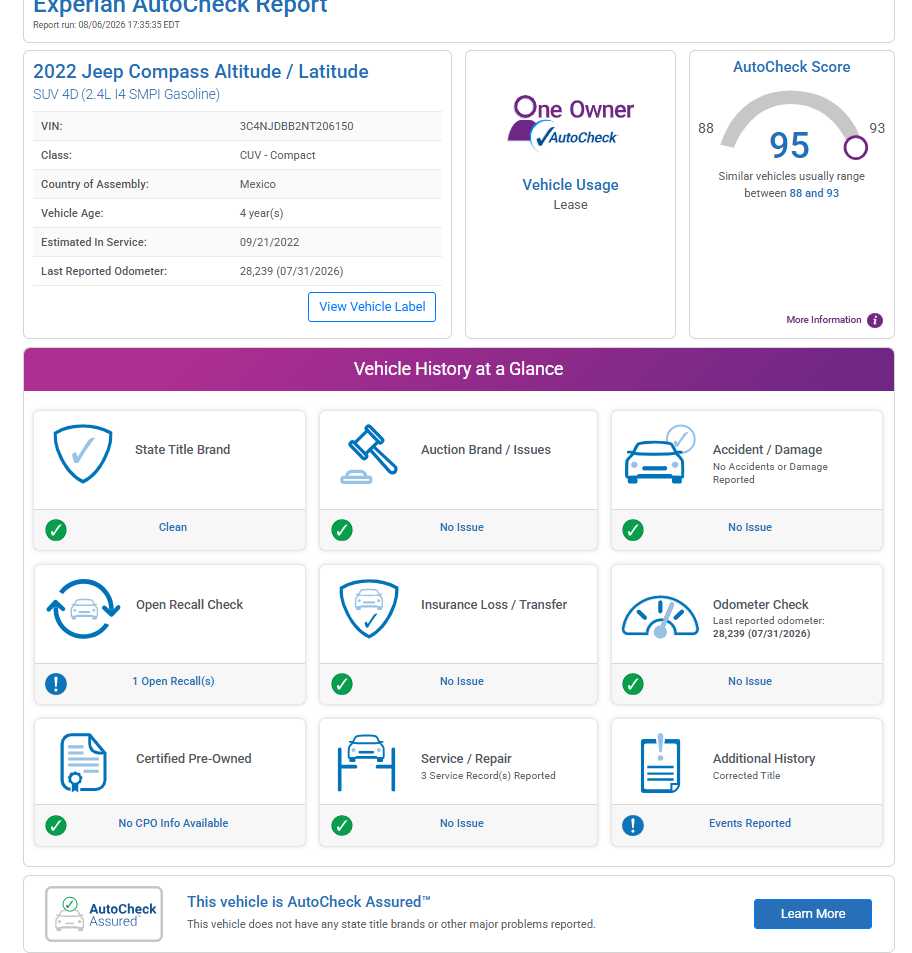
Task: Click the Vehicle History at a Glance header
Action: click(459, 369)
